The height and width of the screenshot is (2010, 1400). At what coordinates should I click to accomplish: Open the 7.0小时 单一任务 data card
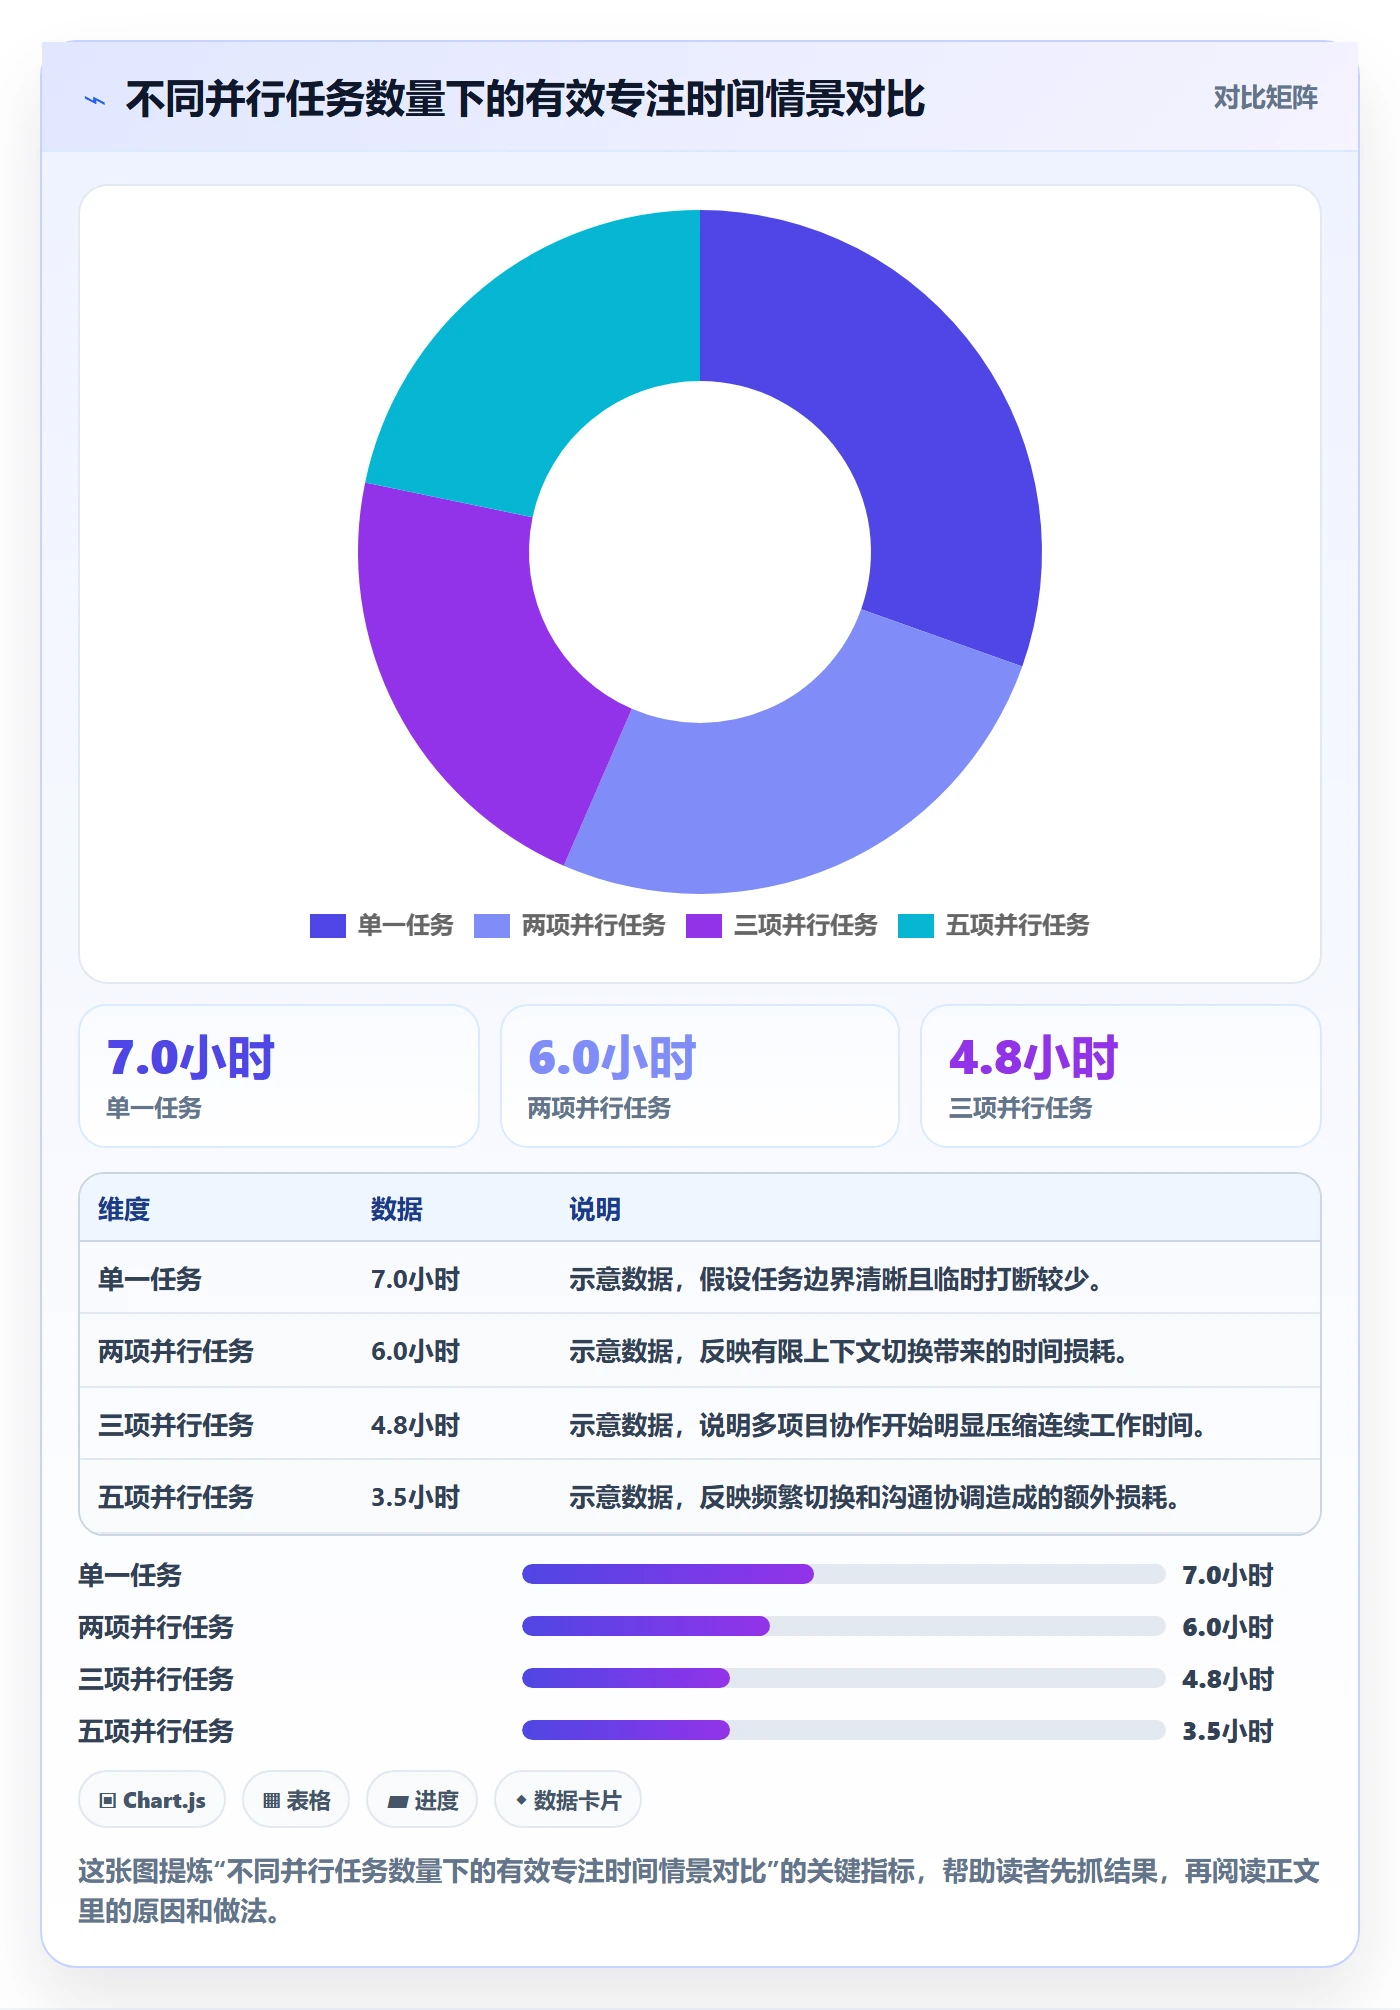click(279, 1076)
